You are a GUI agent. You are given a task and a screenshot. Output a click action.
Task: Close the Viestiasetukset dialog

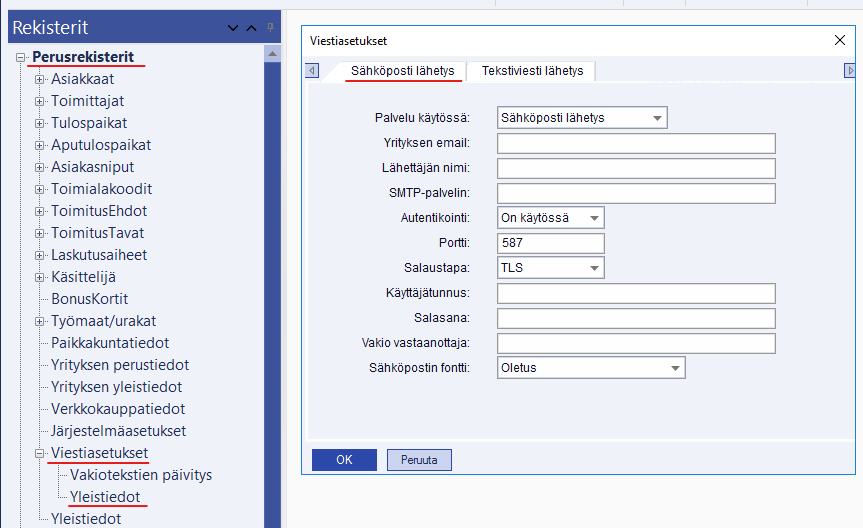(x=840, y=41)
